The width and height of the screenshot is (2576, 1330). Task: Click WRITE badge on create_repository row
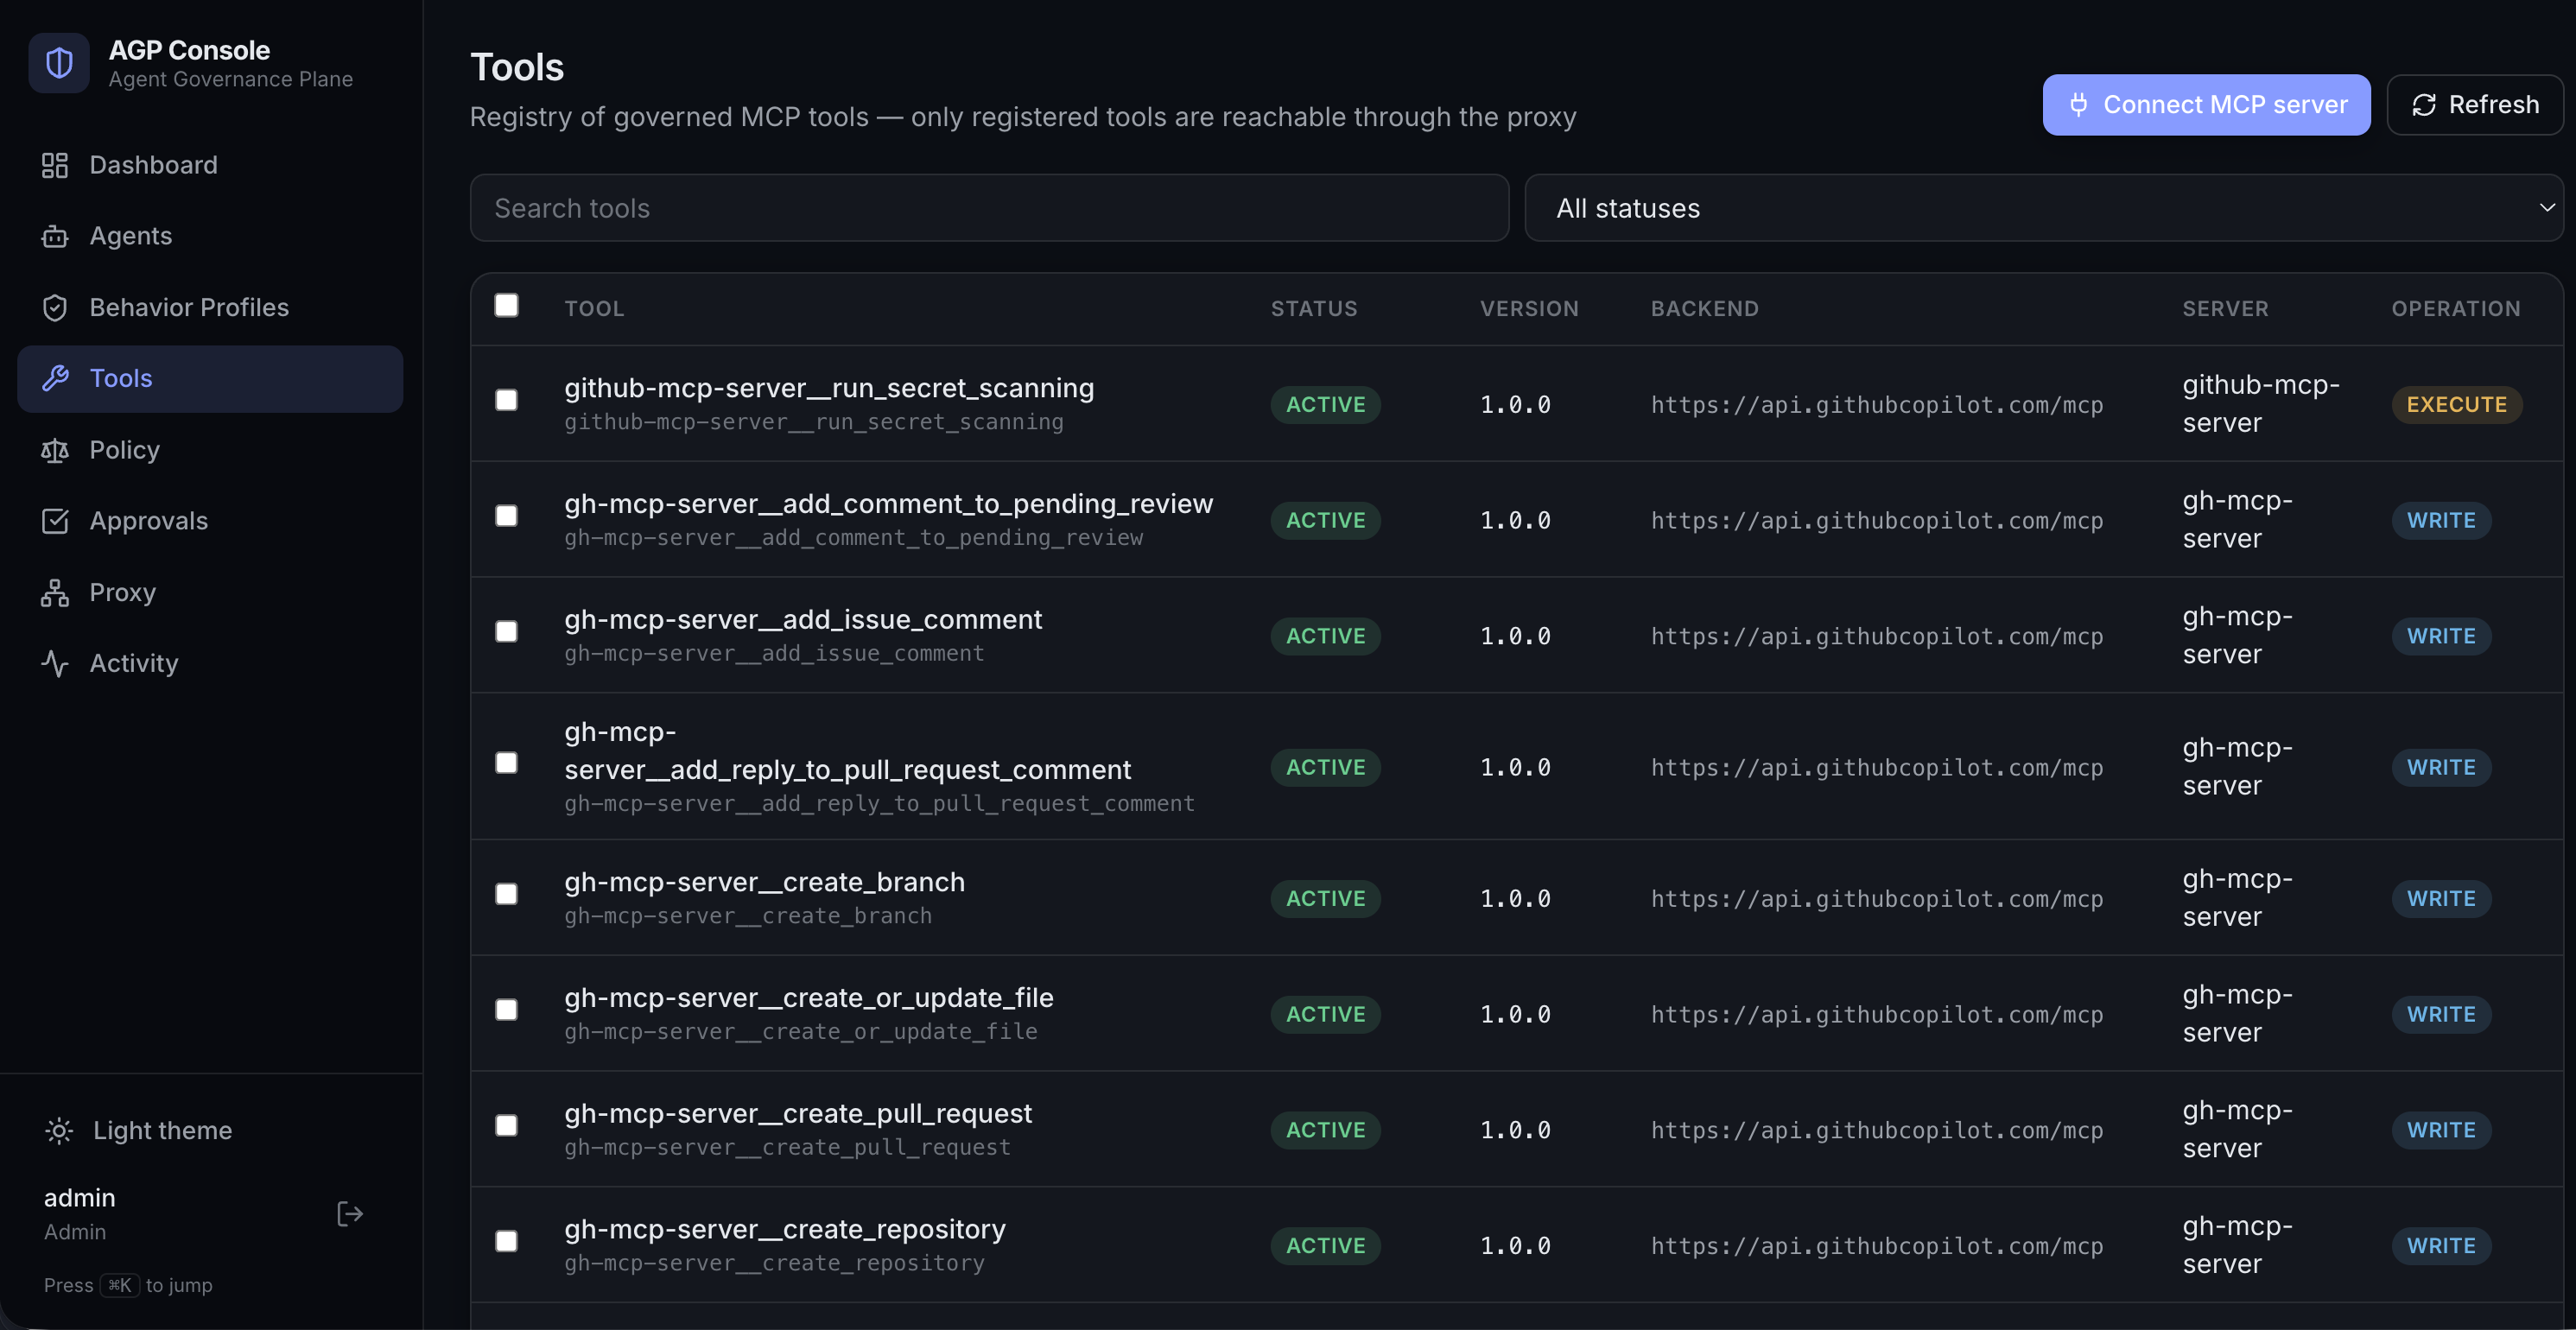2441,1246
